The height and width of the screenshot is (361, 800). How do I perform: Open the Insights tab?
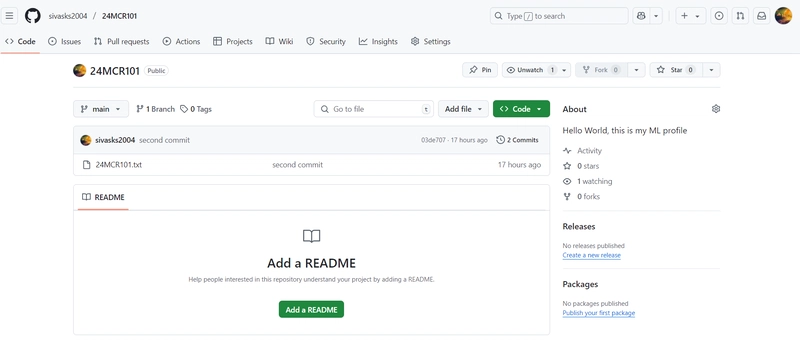click(378, 42)
